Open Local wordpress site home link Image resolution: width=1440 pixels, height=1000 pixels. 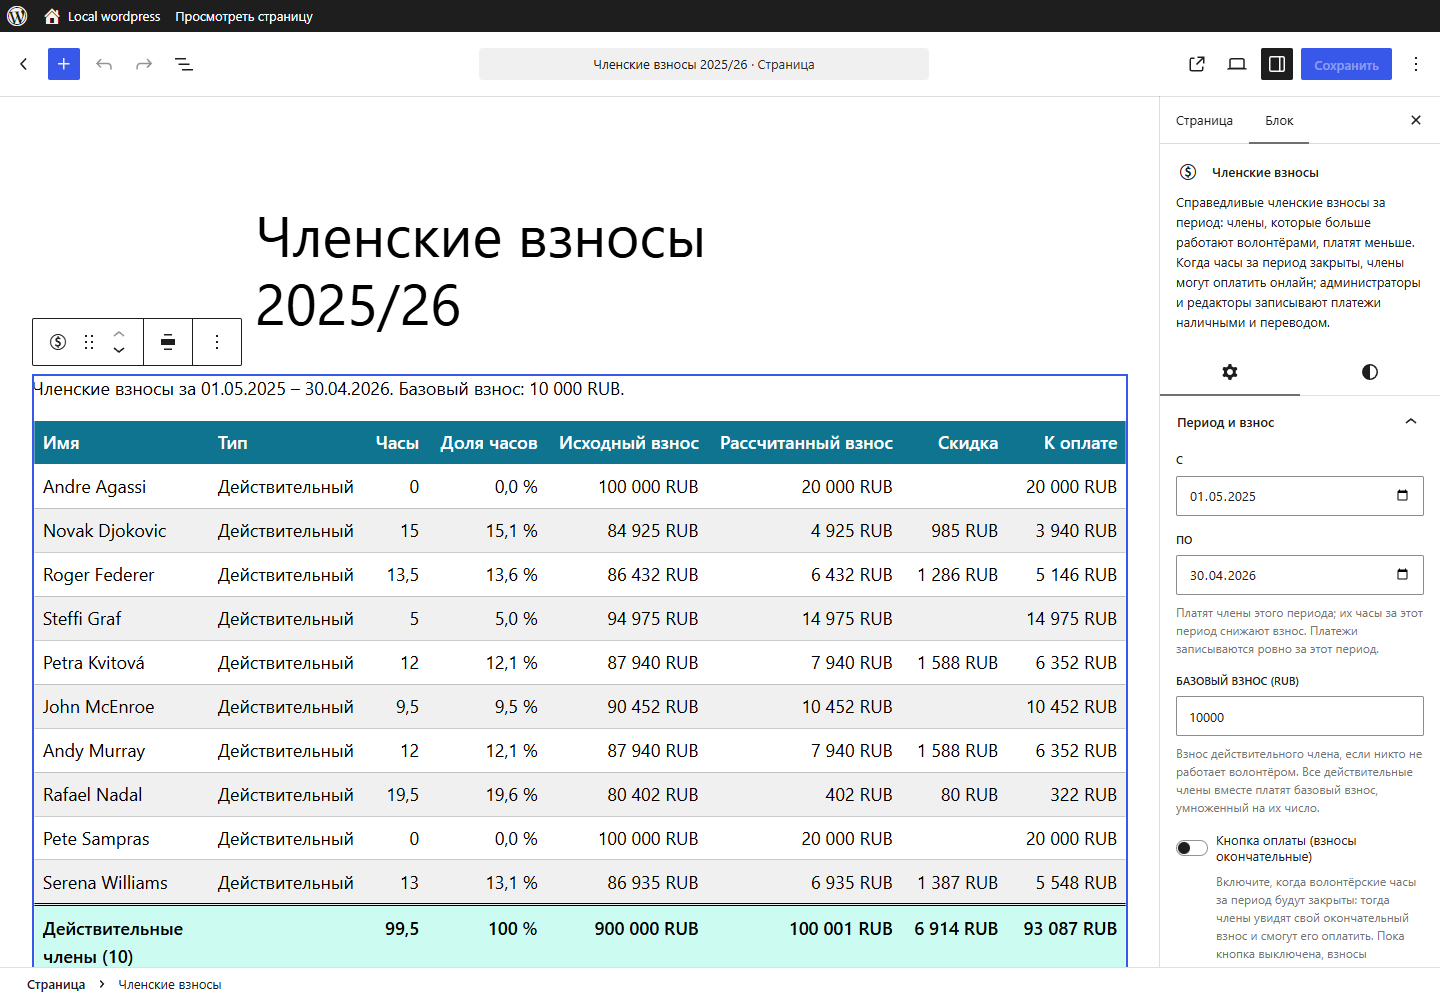[102, 16]
